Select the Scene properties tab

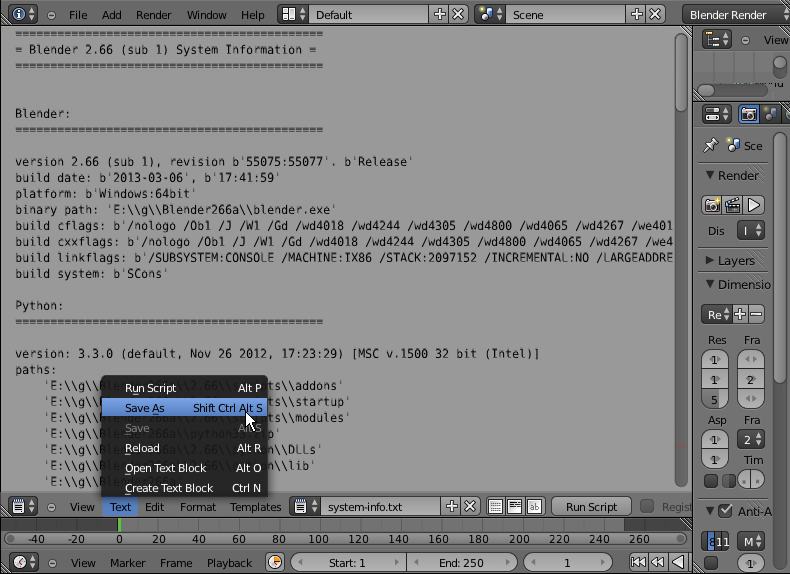click(770, 114)
